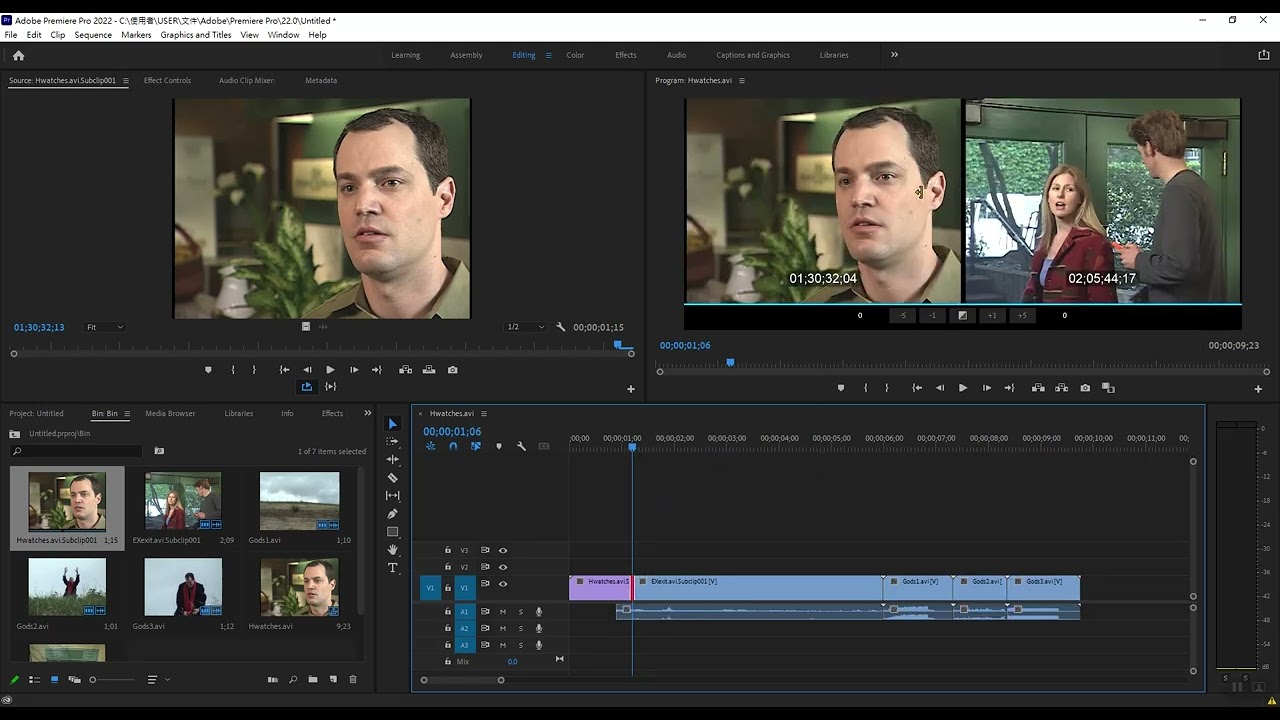
Task: Enable voice-over record on A1
Action: coord(539,611)
